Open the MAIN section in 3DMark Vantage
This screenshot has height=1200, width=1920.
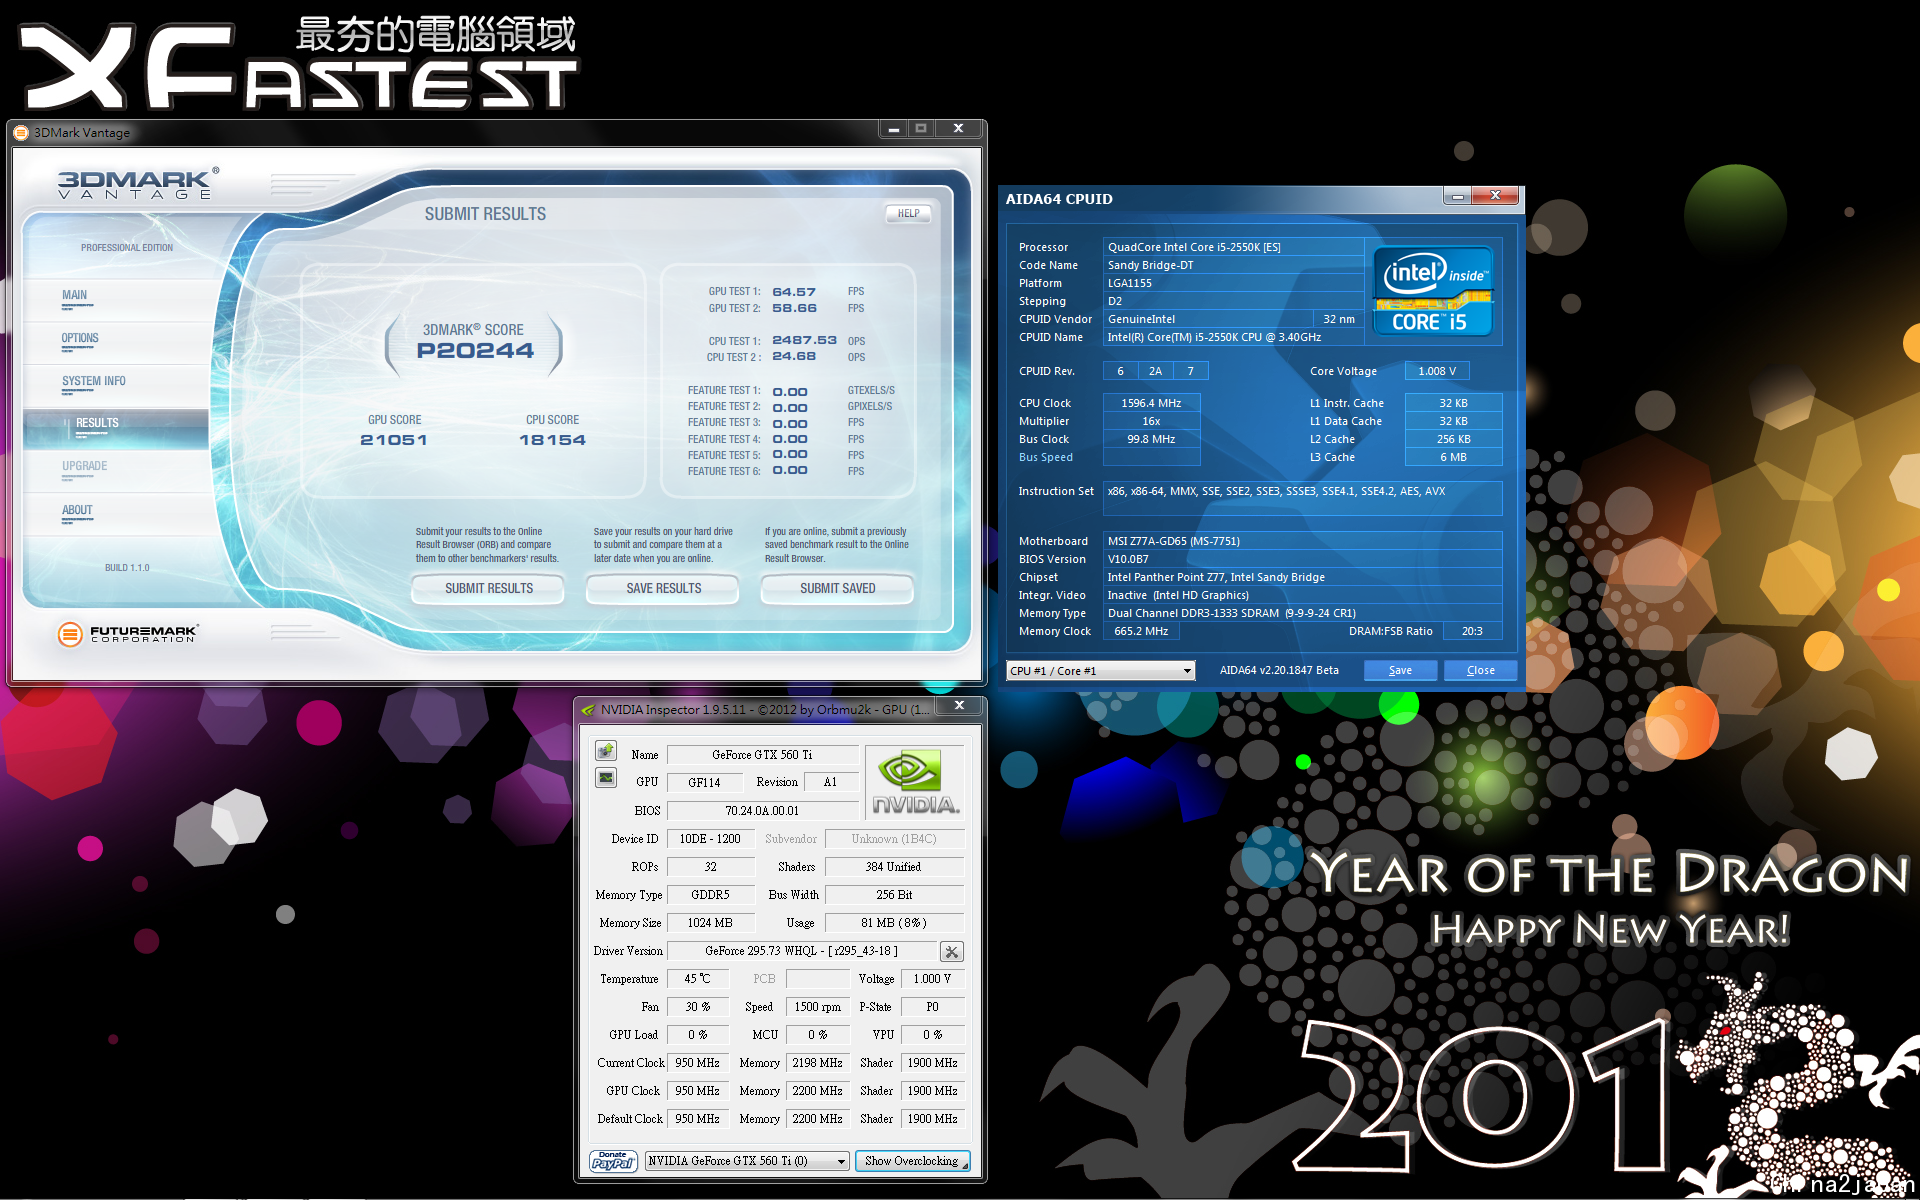pyautogui.click(x=74, y=295)
